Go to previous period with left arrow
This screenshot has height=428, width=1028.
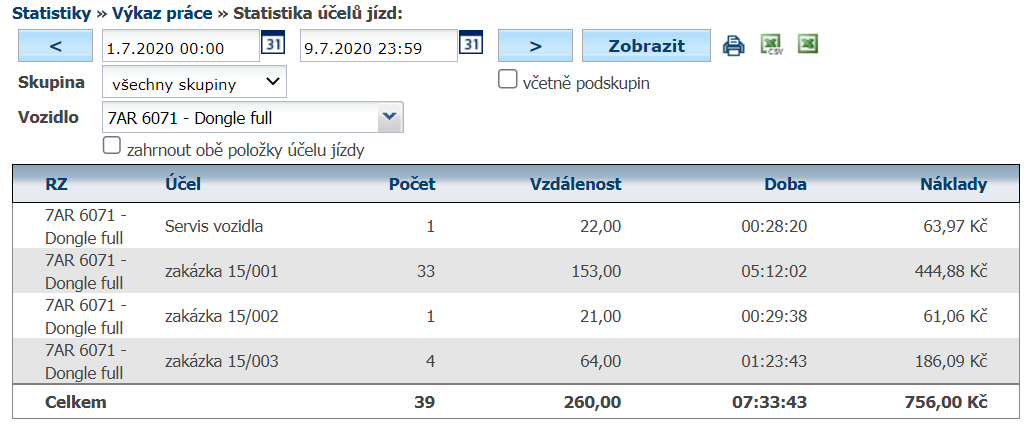pos(56,46)
